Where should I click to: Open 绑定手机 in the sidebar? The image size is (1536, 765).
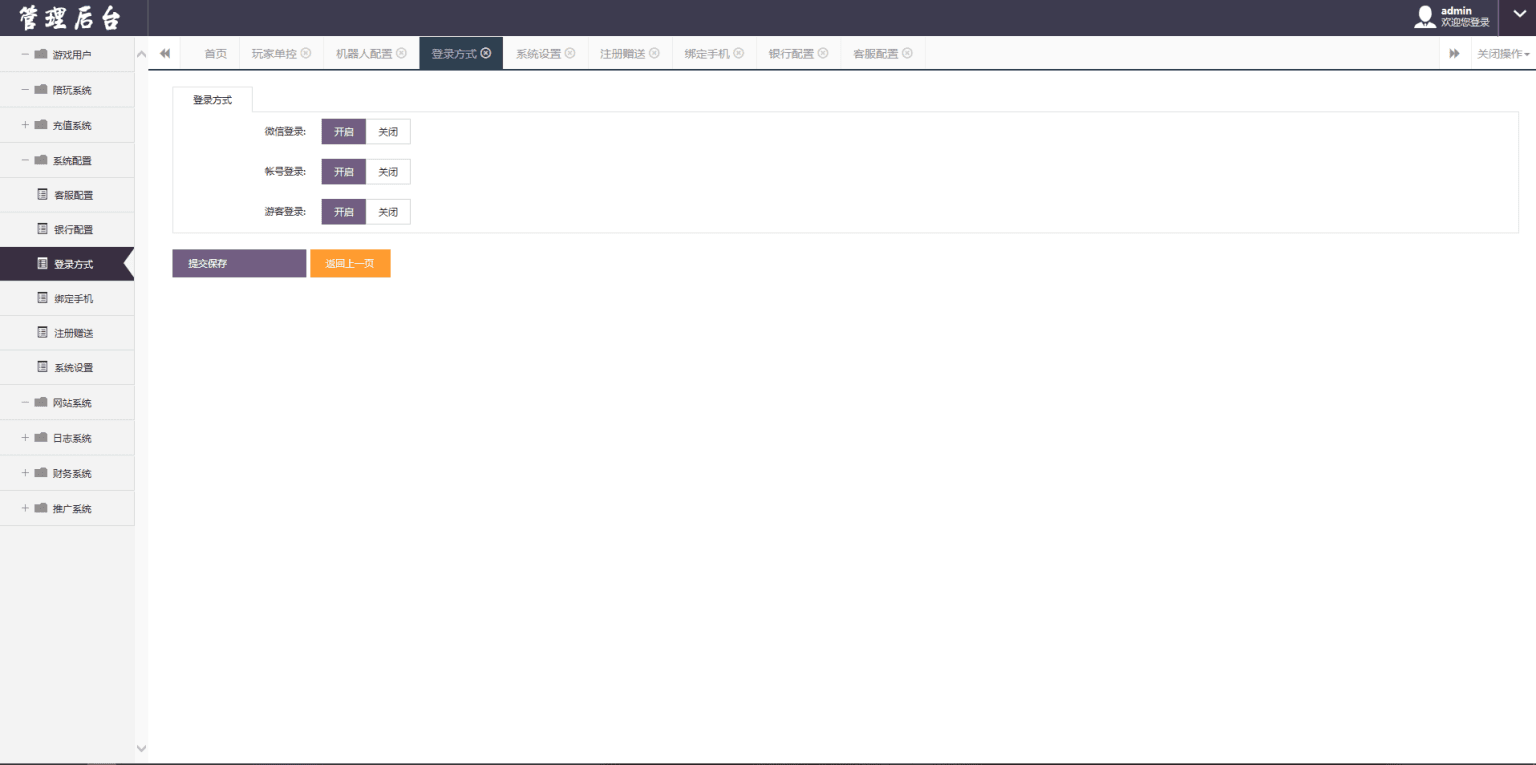(x=73, y=298)
